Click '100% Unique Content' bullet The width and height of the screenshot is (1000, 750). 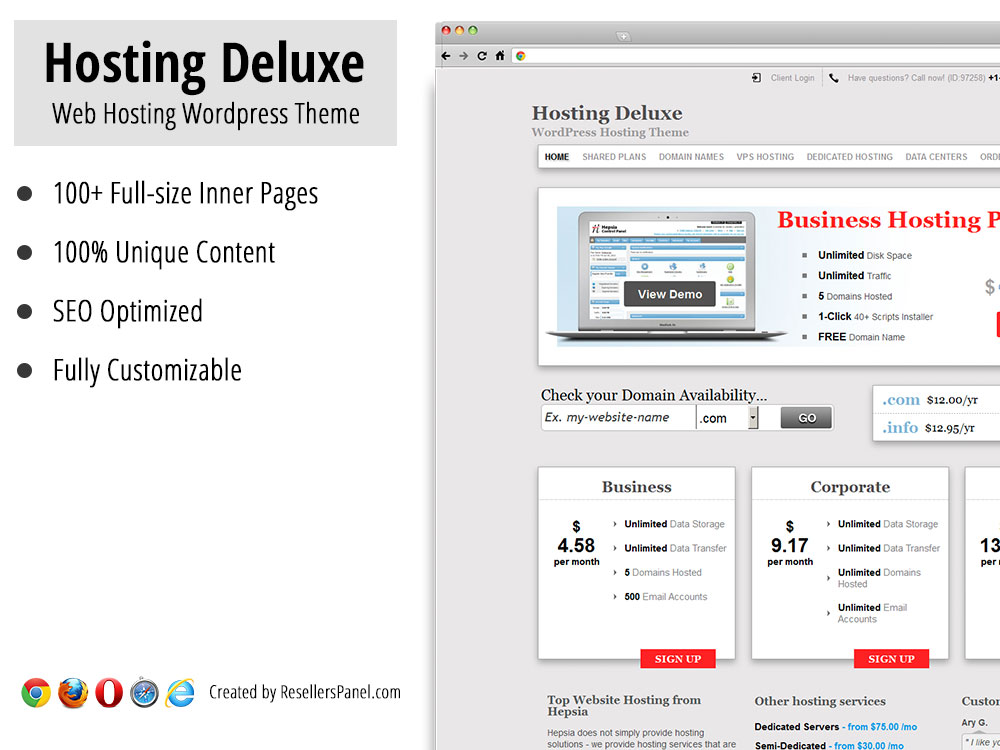pos(164,253)
